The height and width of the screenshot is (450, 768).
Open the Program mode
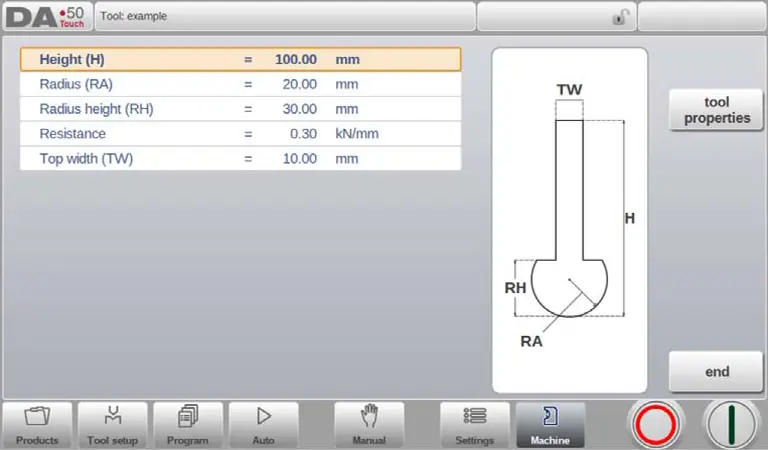(188, 425)
